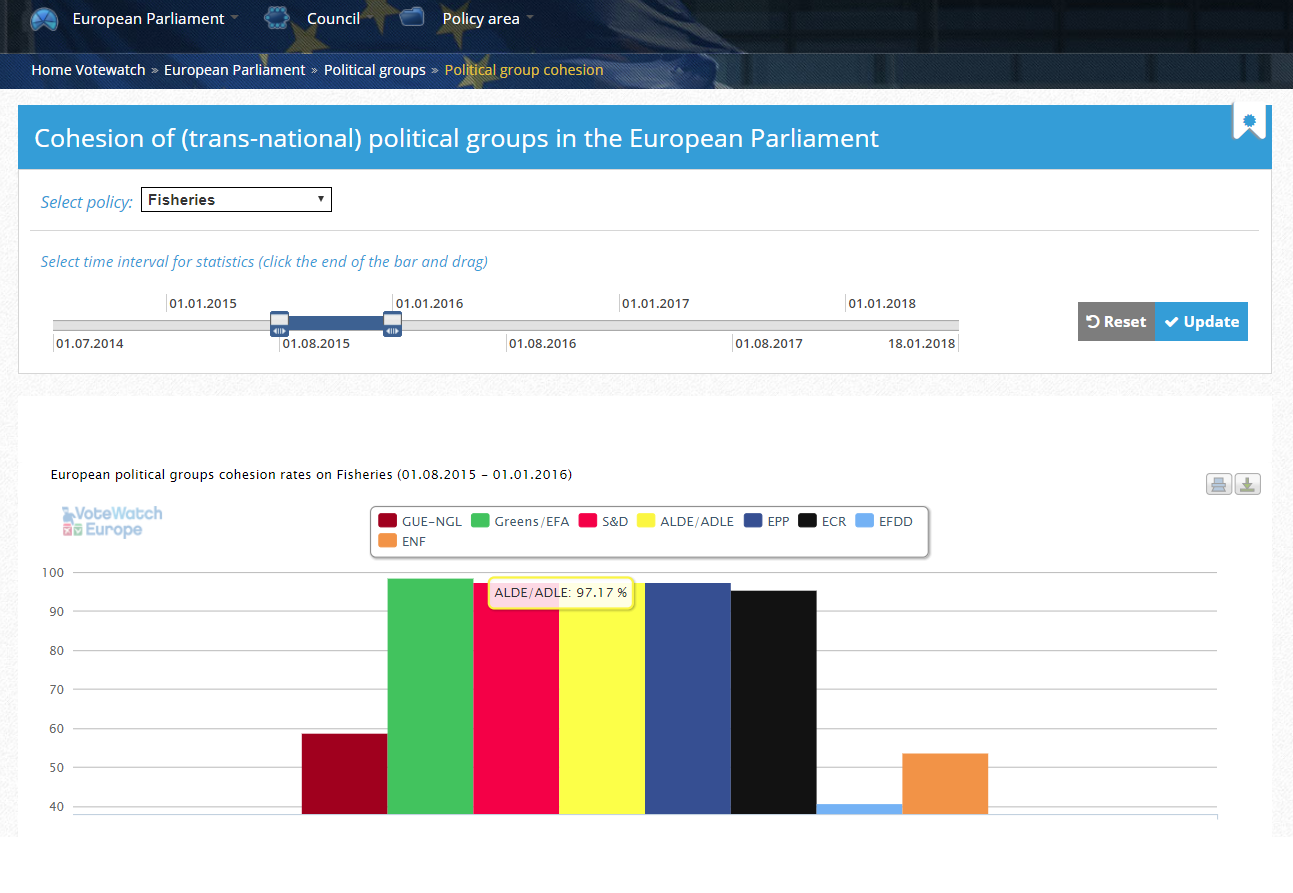
Task: Toggle Greens/EFA series in legend
Action: click(x=520, y=521)
